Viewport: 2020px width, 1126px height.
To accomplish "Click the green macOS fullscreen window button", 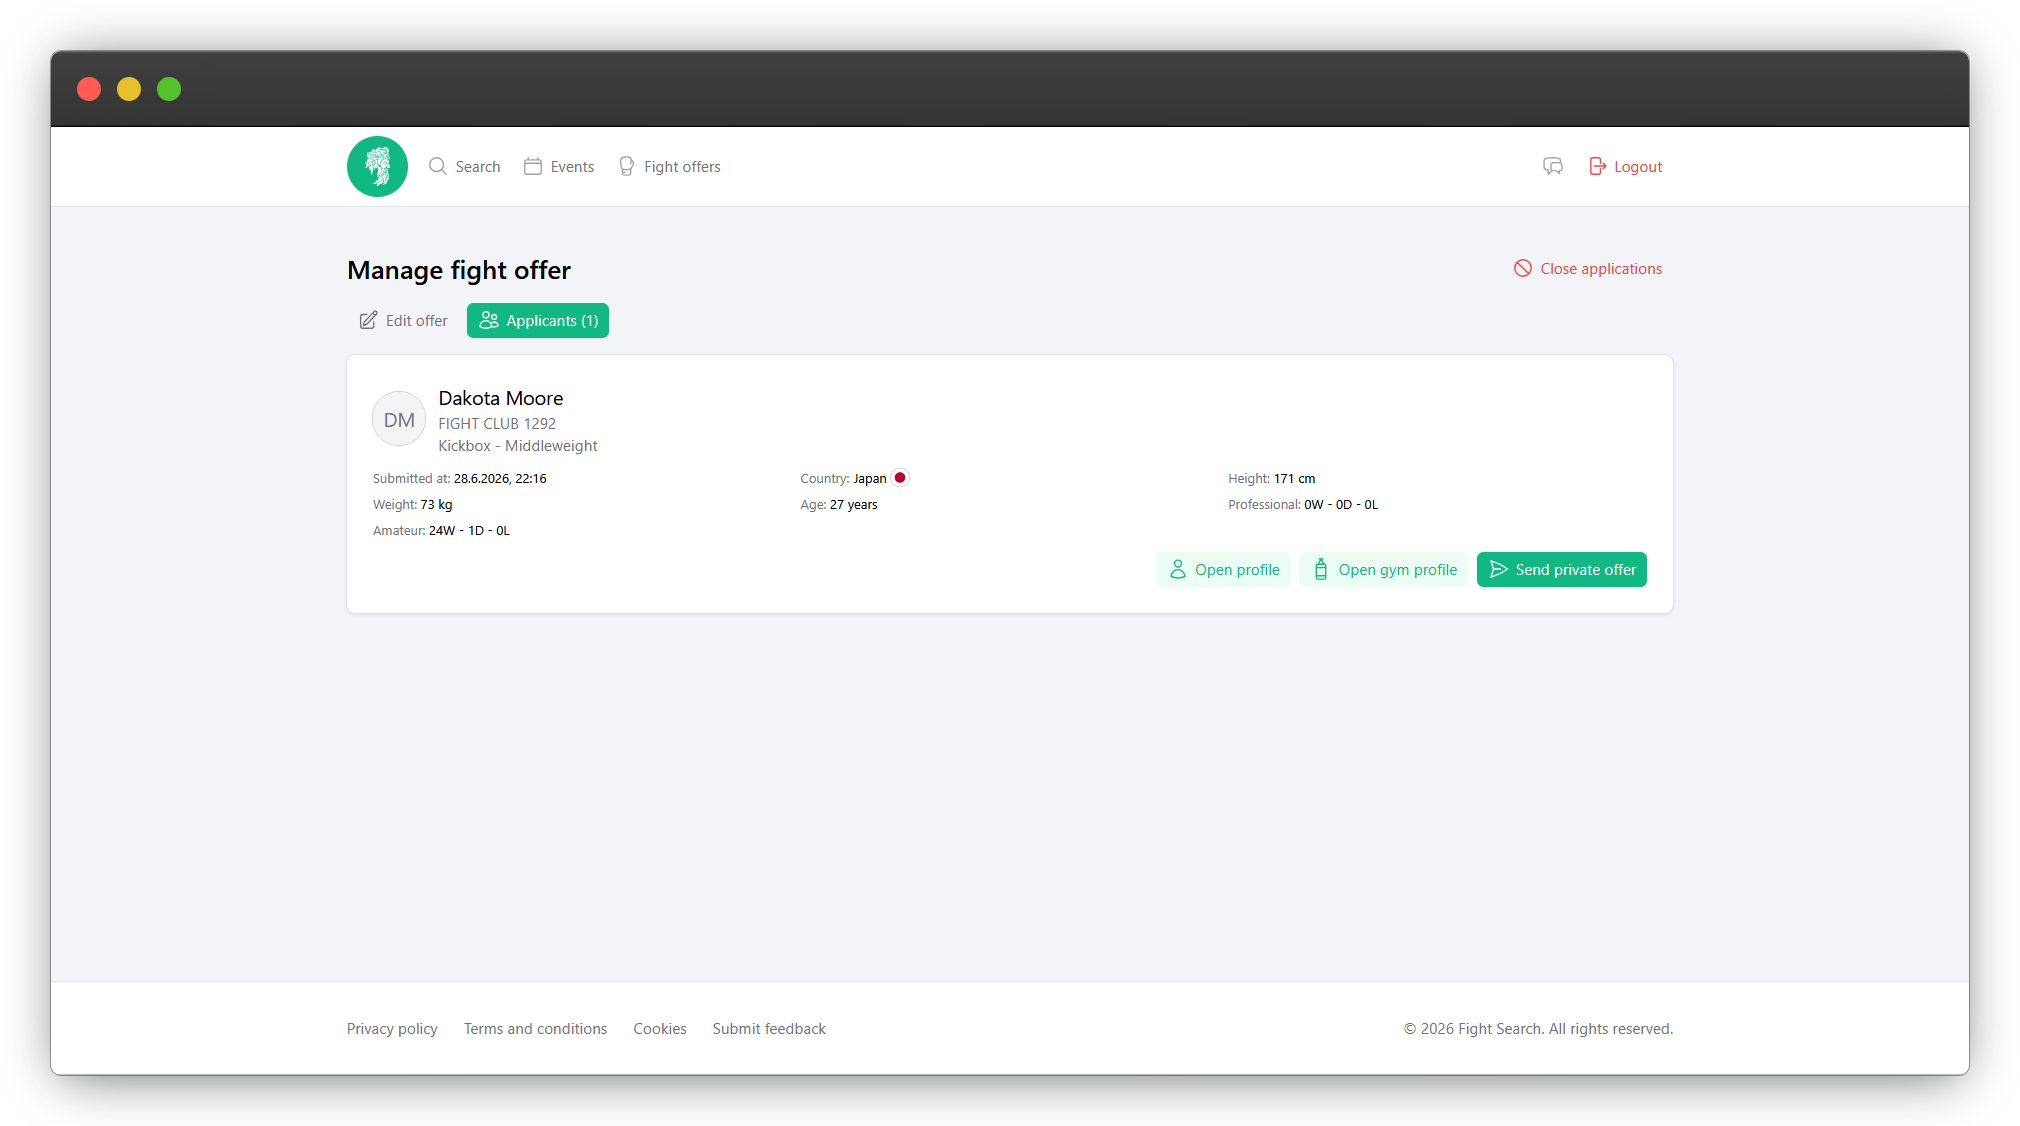I will pyautogui.click(x=169, y=89).
